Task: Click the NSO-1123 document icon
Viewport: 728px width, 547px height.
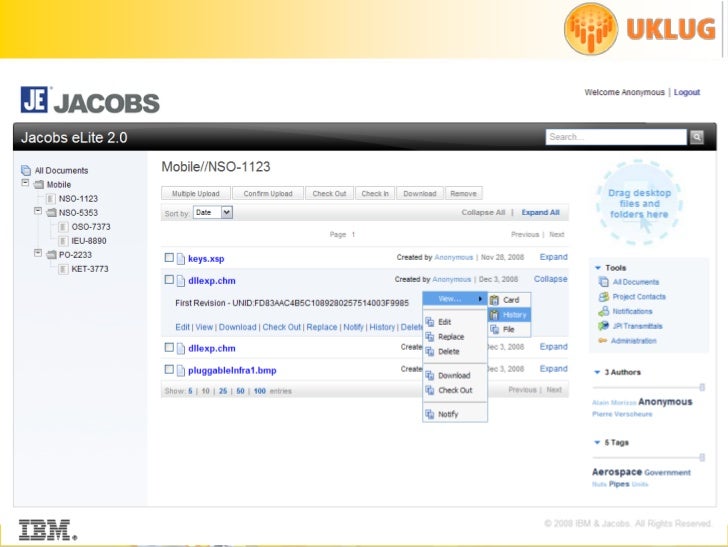Action: point(51,199)
